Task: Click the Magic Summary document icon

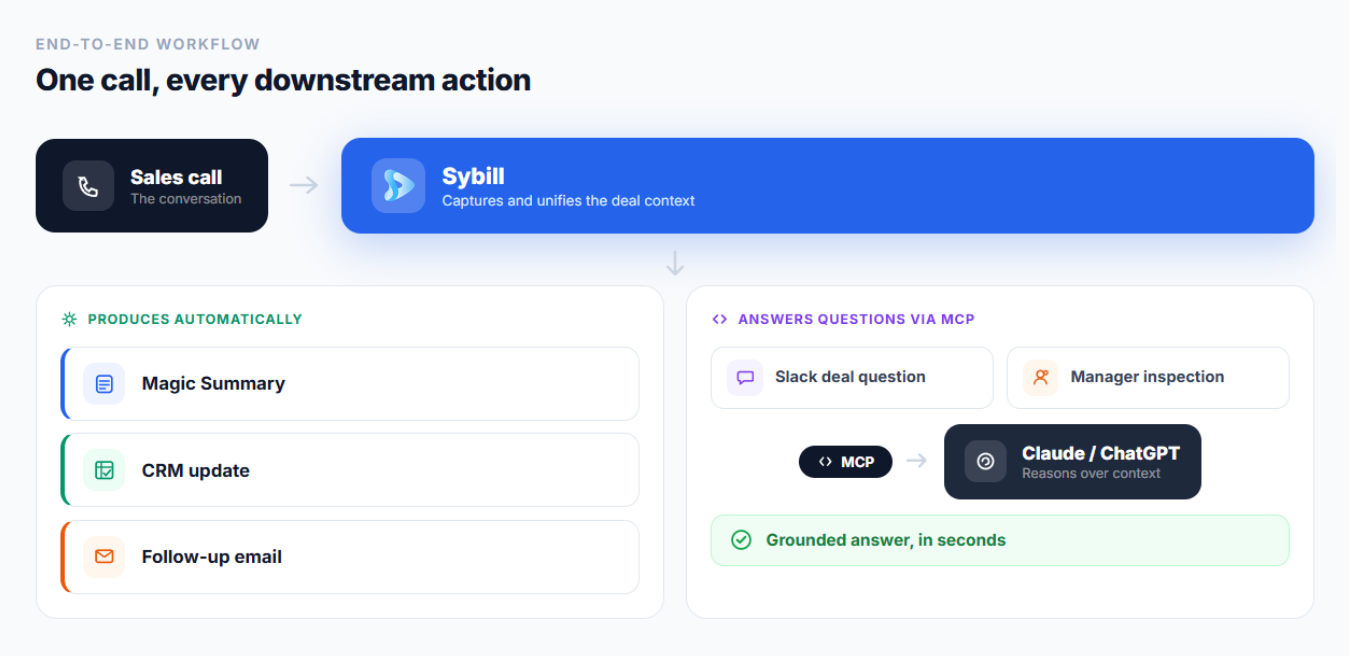Action: click(x=104, y=384)
